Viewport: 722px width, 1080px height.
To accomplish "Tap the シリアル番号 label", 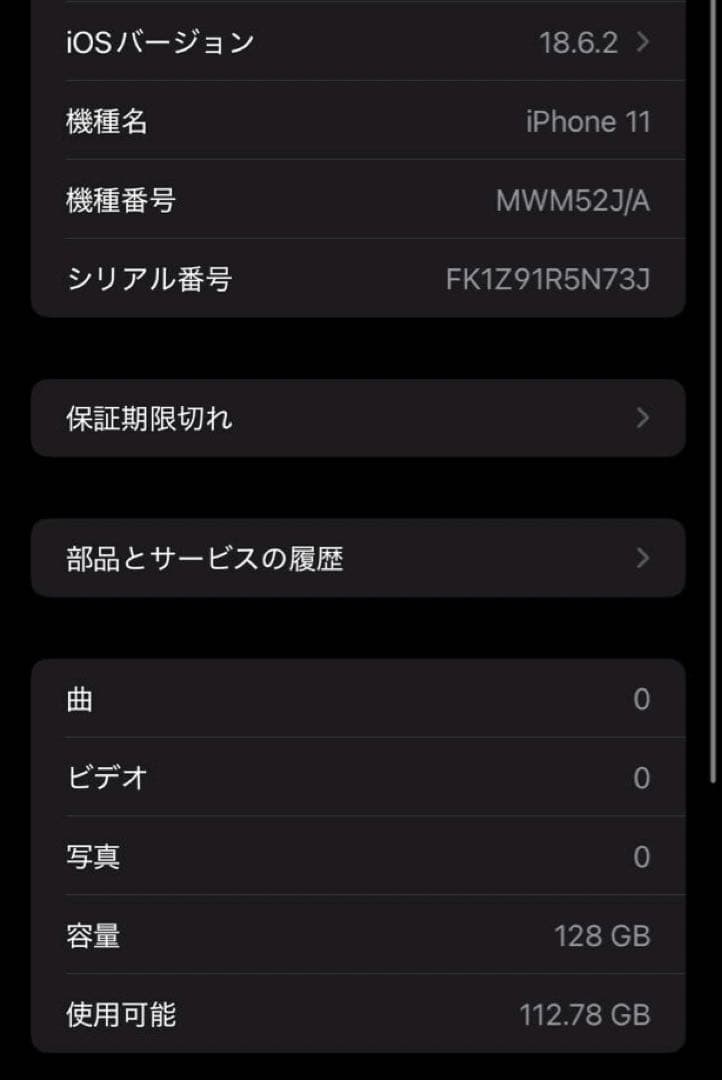I will [149, 279].
